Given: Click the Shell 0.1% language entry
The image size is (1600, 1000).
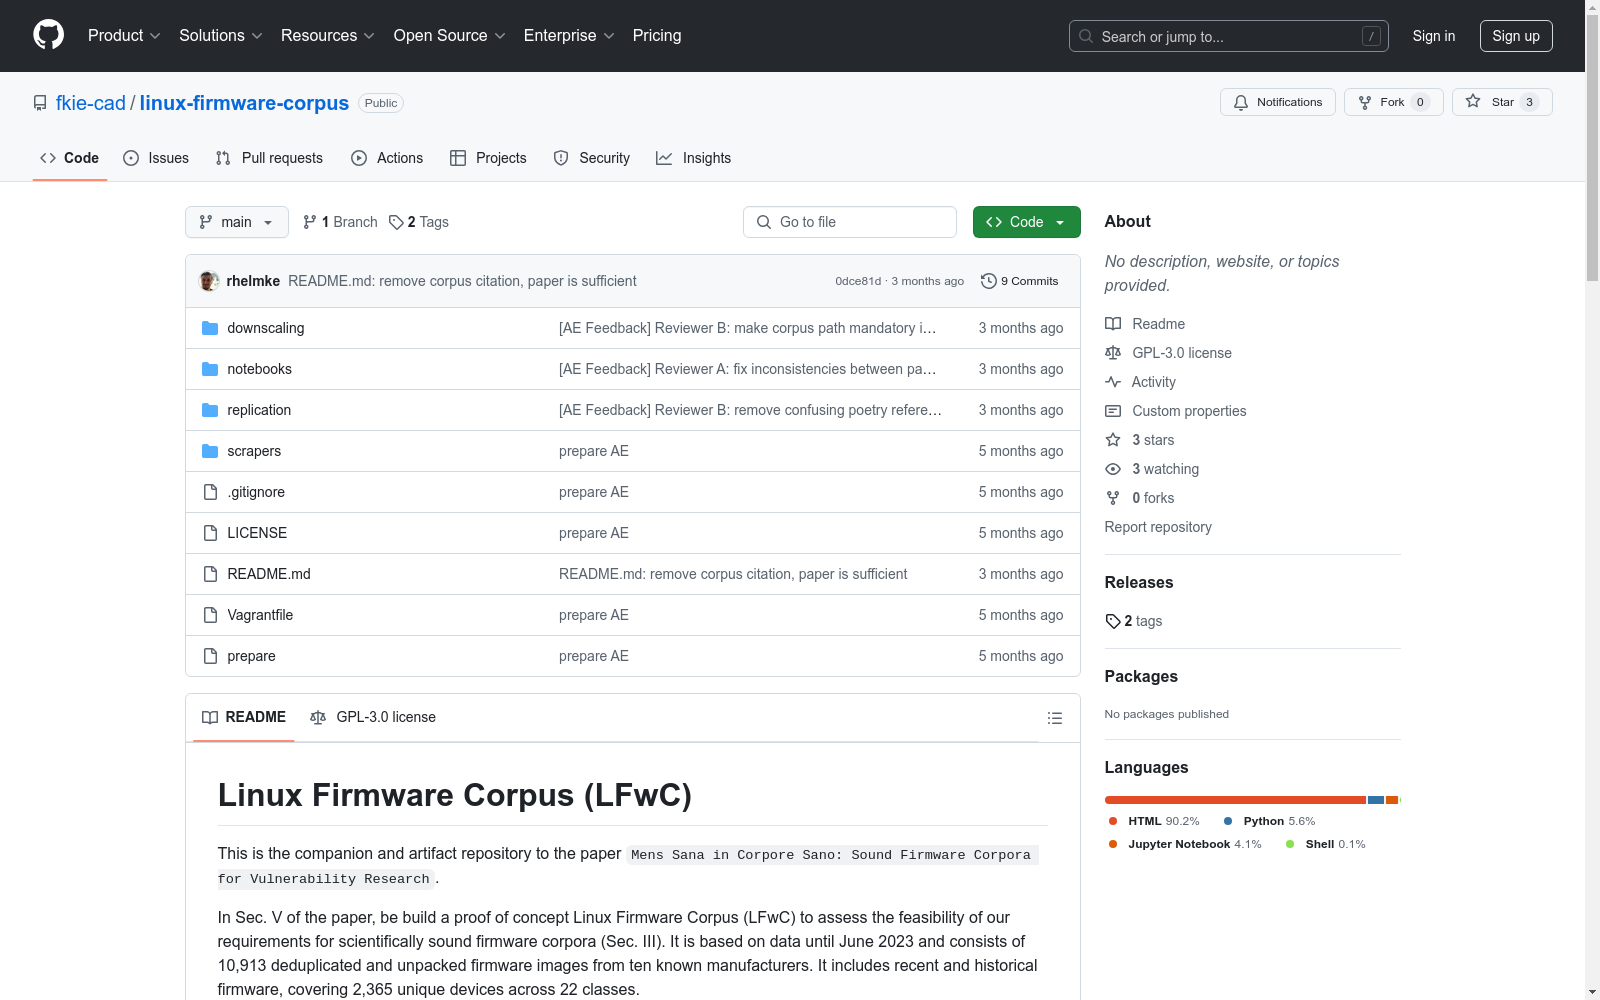Looking at the screenshot, I should pyautogui.click(x=1326, y=844).
